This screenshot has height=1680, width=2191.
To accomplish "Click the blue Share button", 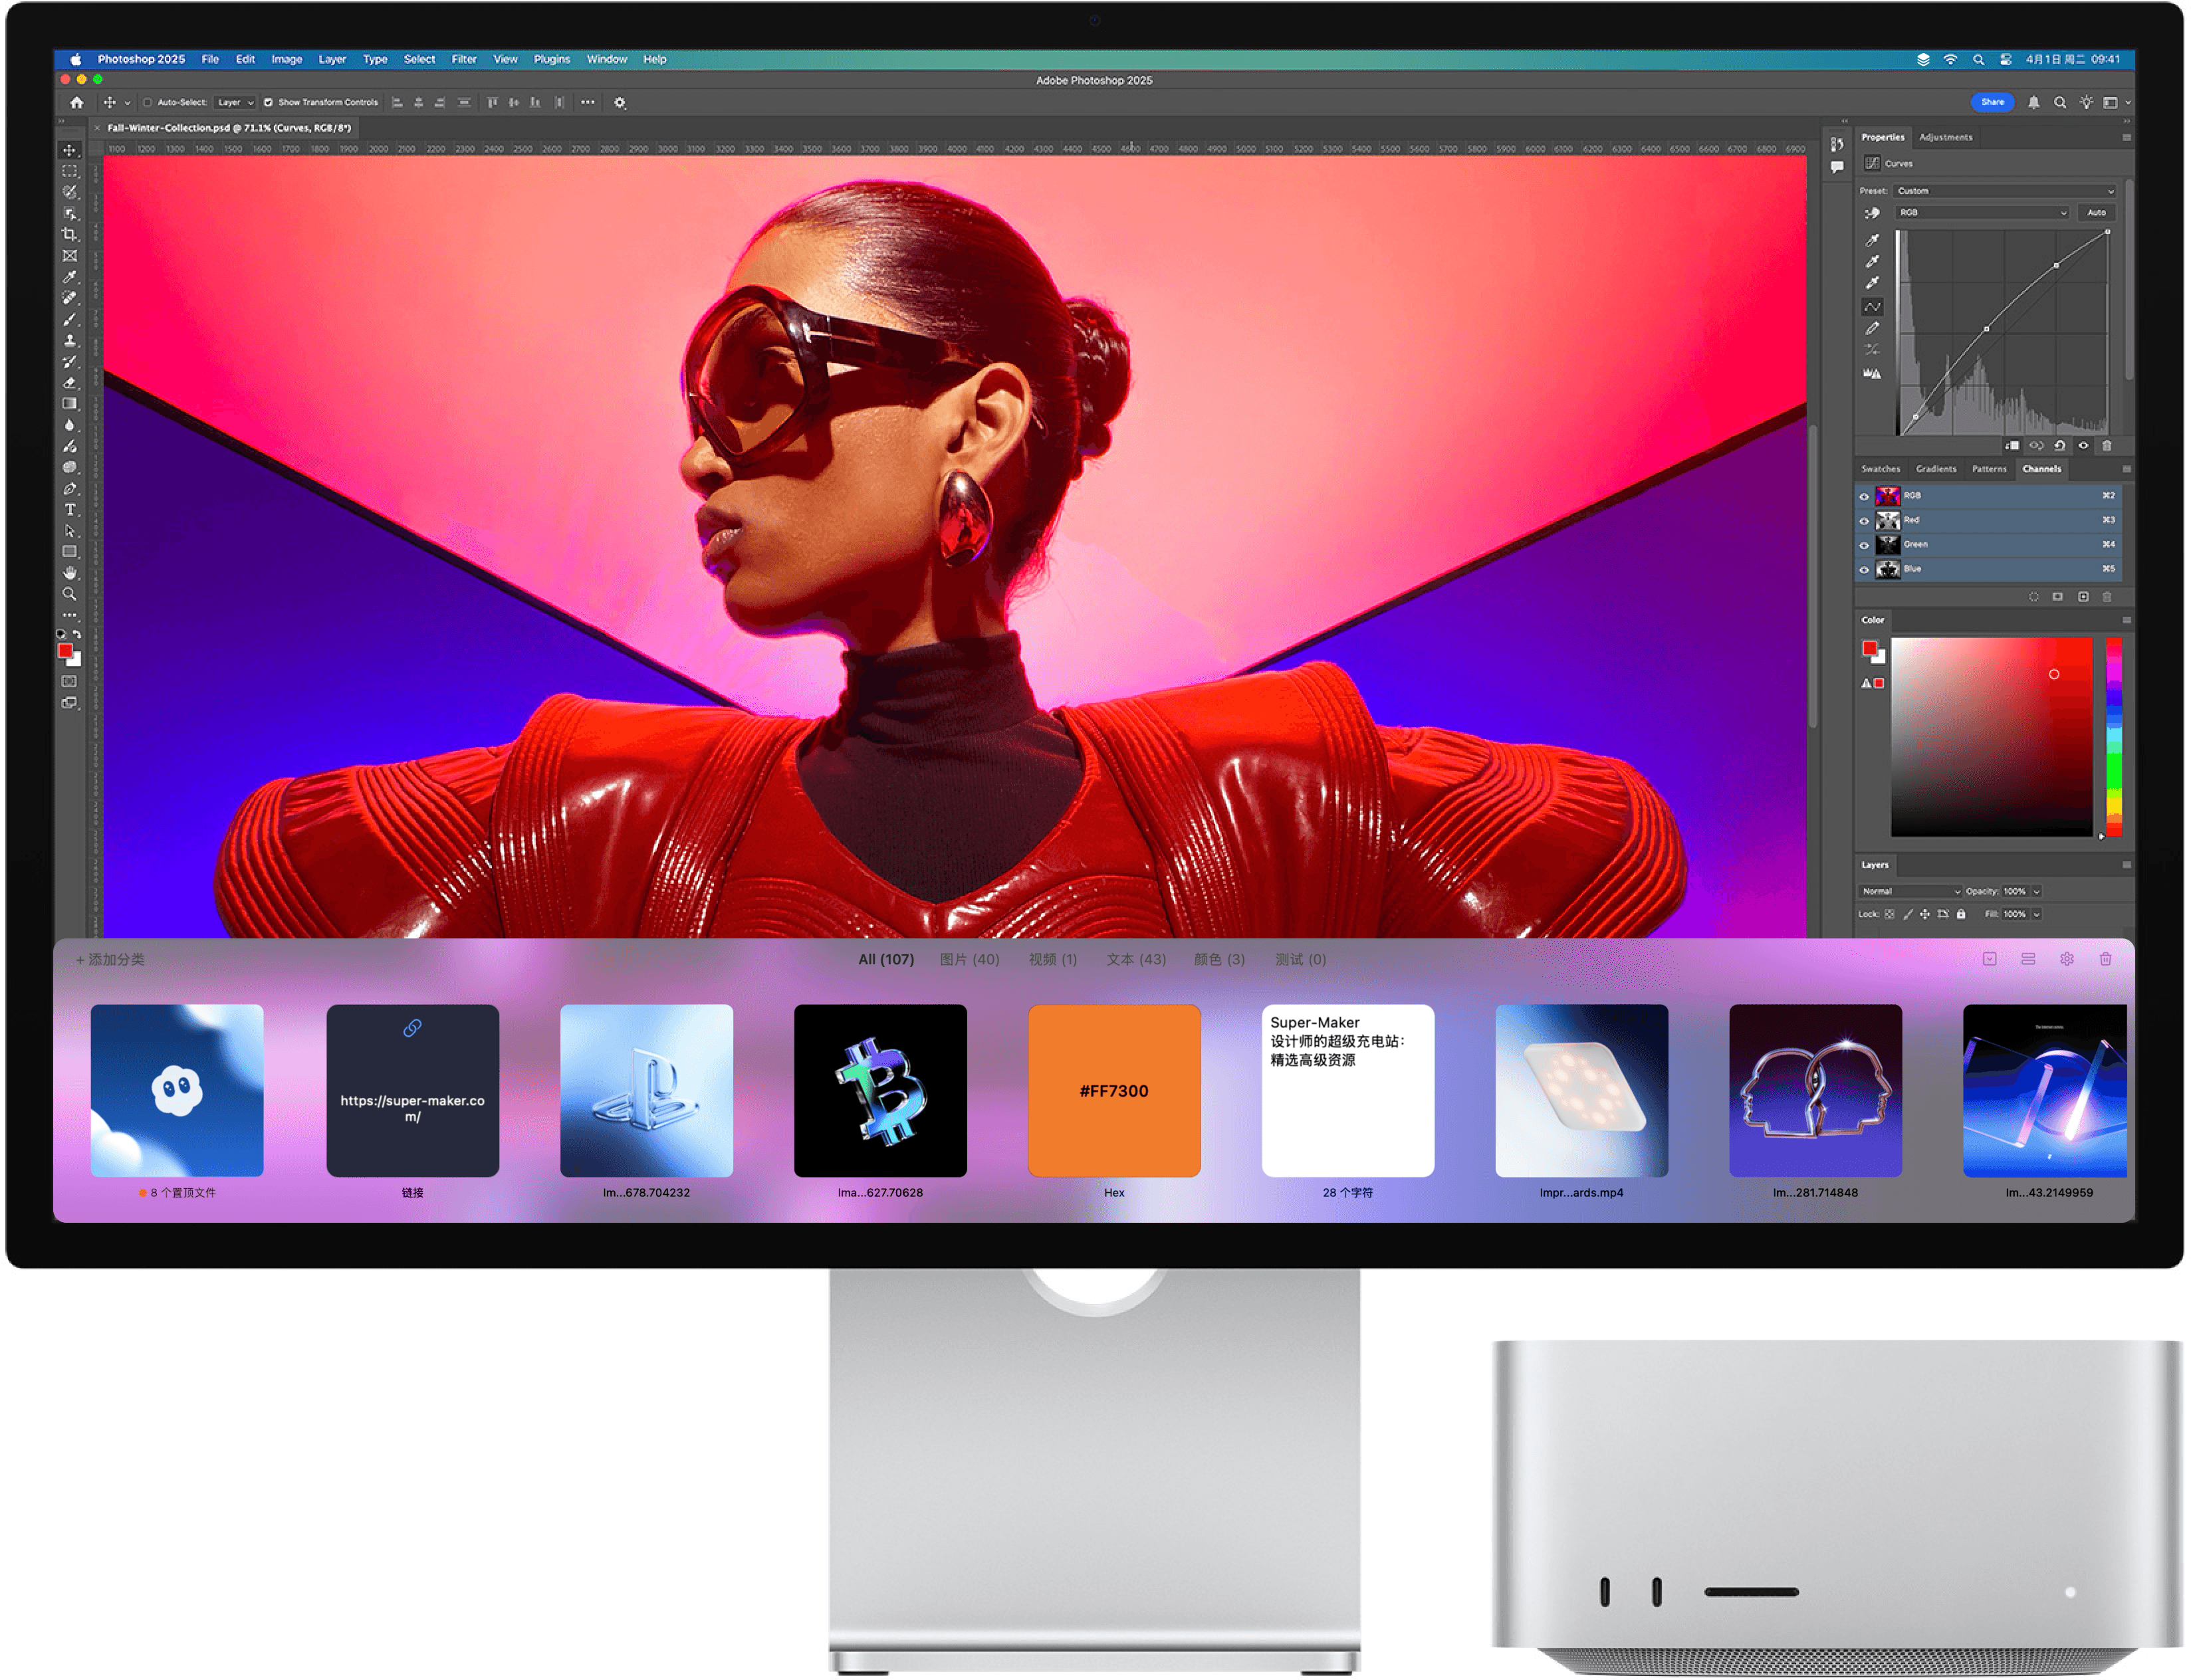I will click(1992, 102).
